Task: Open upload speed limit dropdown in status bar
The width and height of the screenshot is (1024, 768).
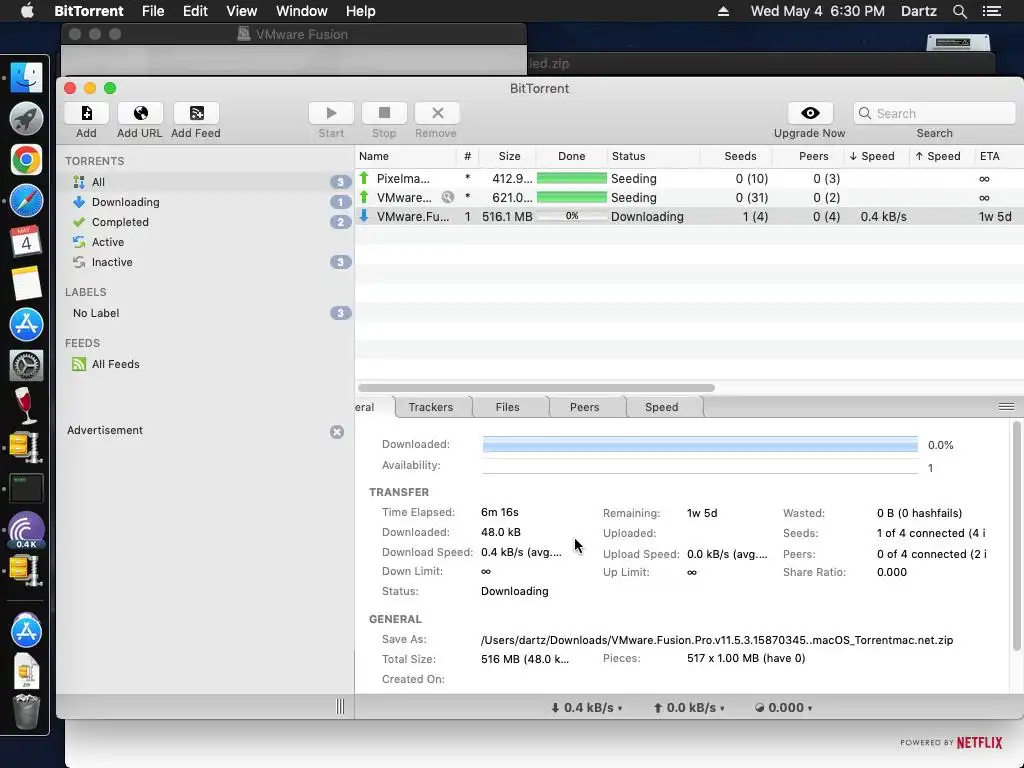Action: point(689,708)
